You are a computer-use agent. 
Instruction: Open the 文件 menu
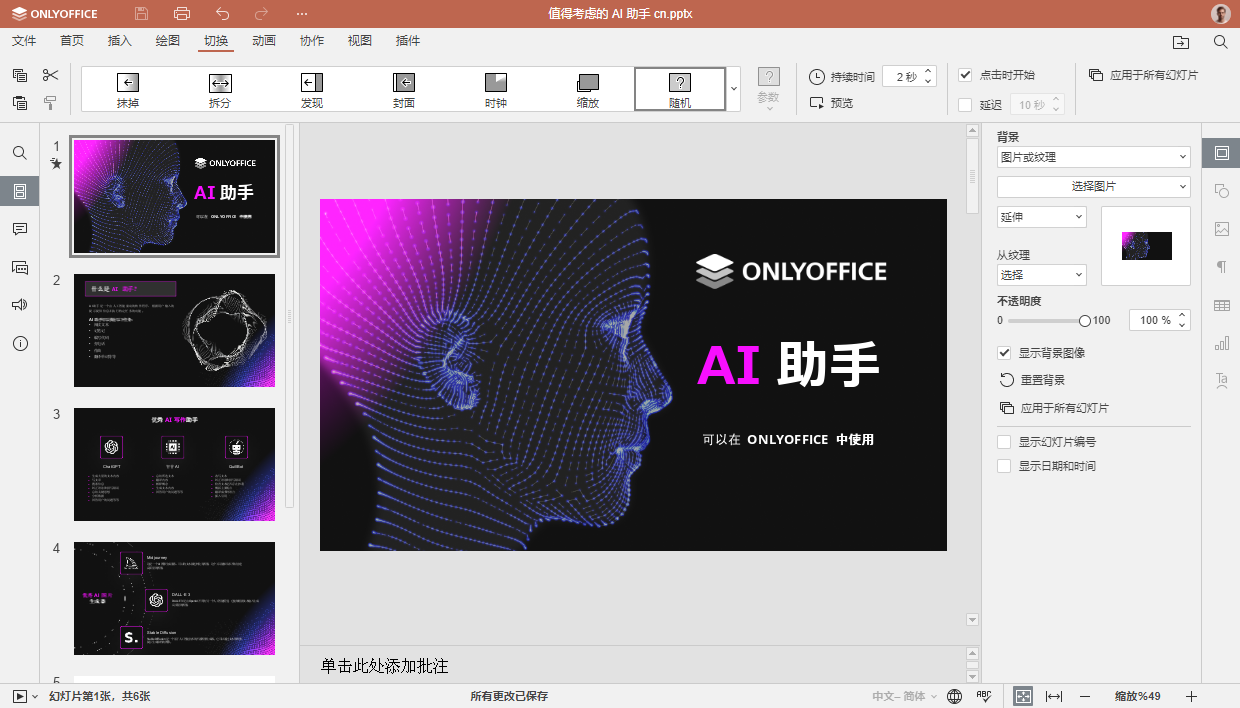point(24,41)
